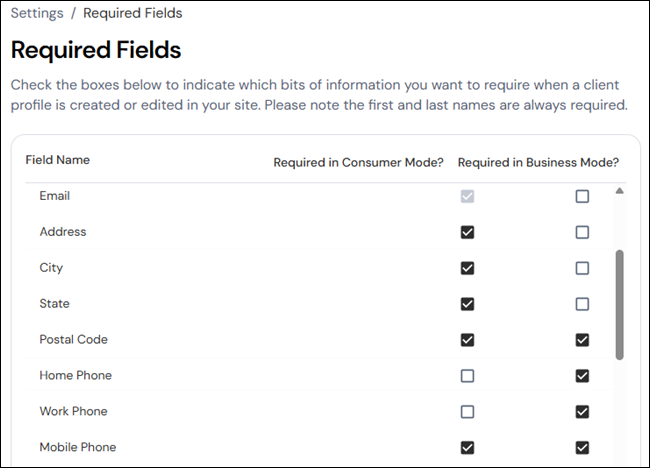This screenshot has height=468, width=650.
Task: Uncheck State required in Consumer Mode
Action: click(x=467, y=304)
